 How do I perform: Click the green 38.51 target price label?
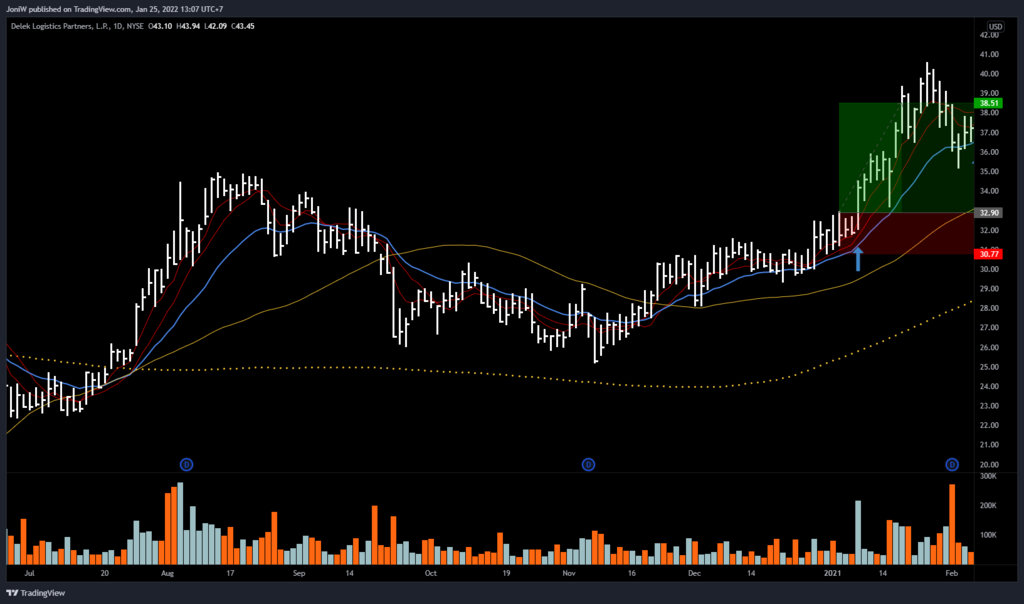(989, 103)
